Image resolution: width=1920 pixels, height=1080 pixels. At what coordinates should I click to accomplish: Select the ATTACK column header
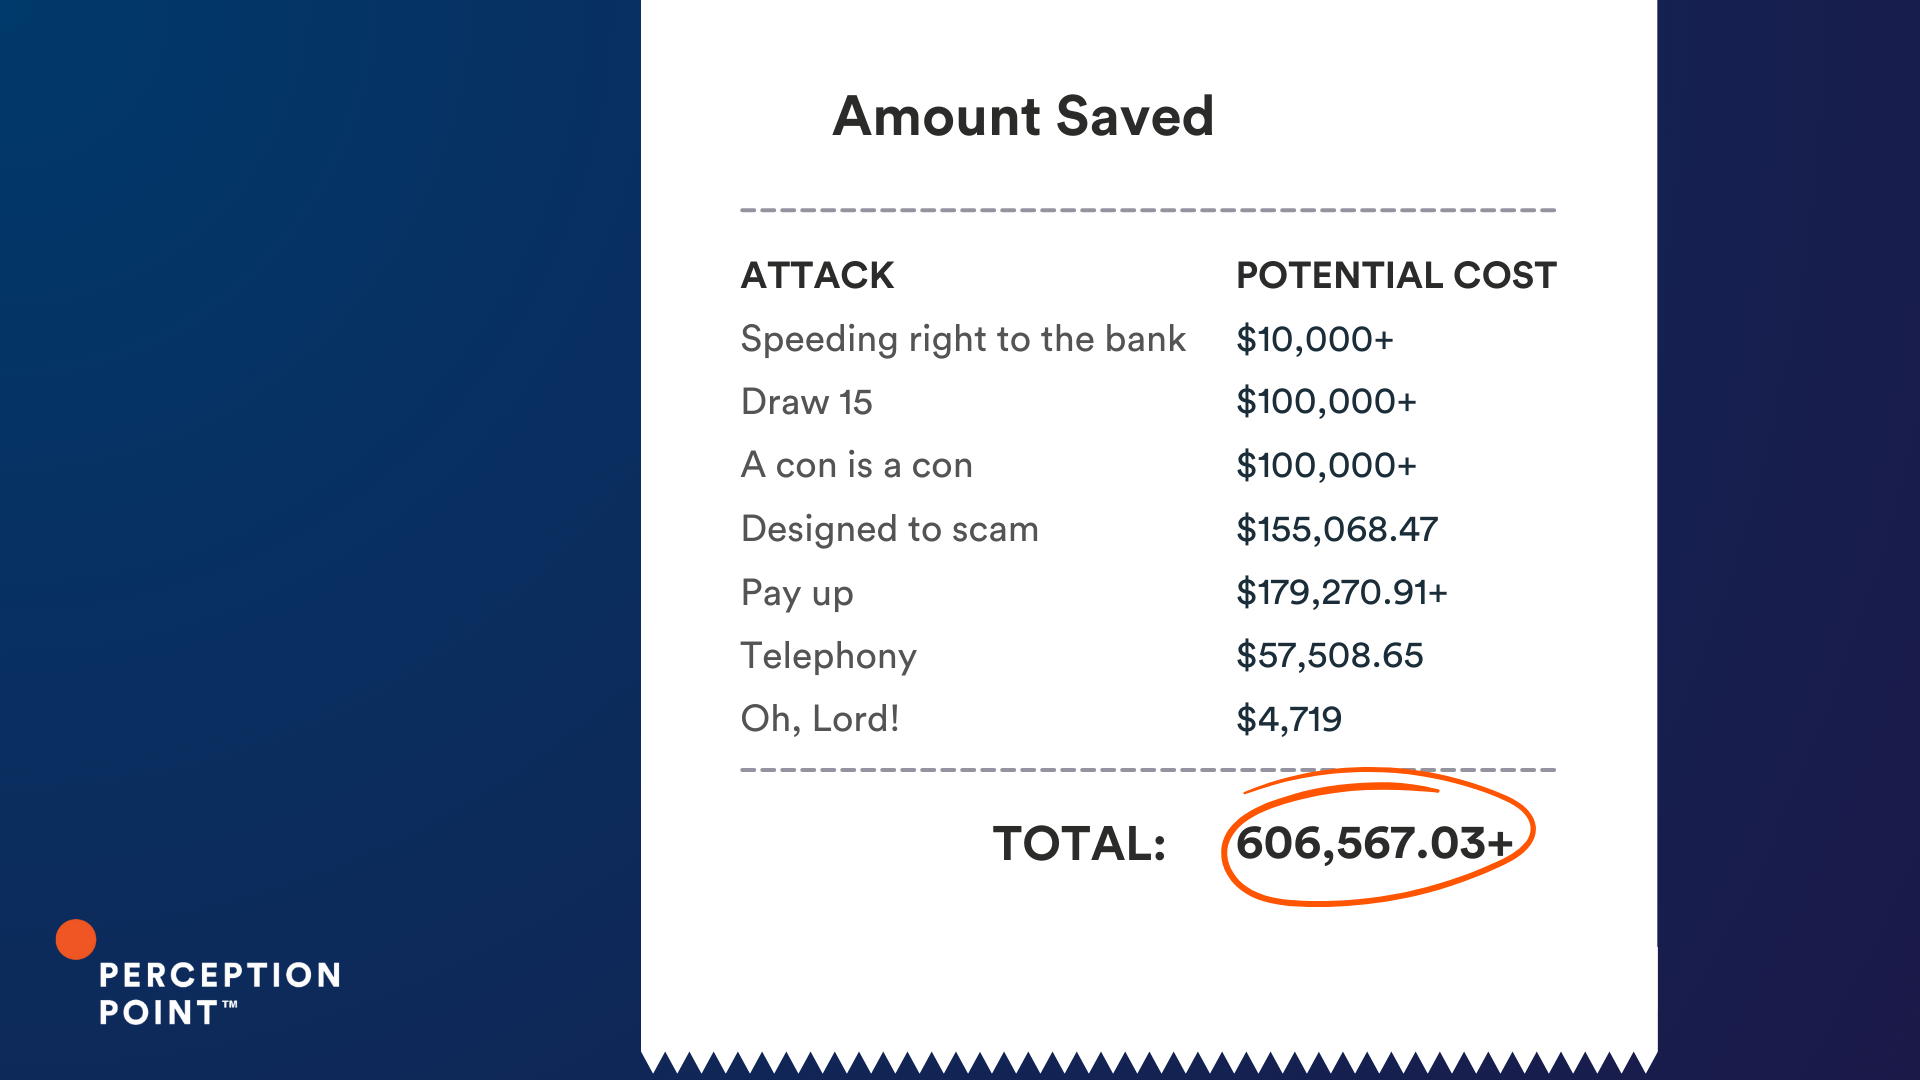tap(817, 275)
